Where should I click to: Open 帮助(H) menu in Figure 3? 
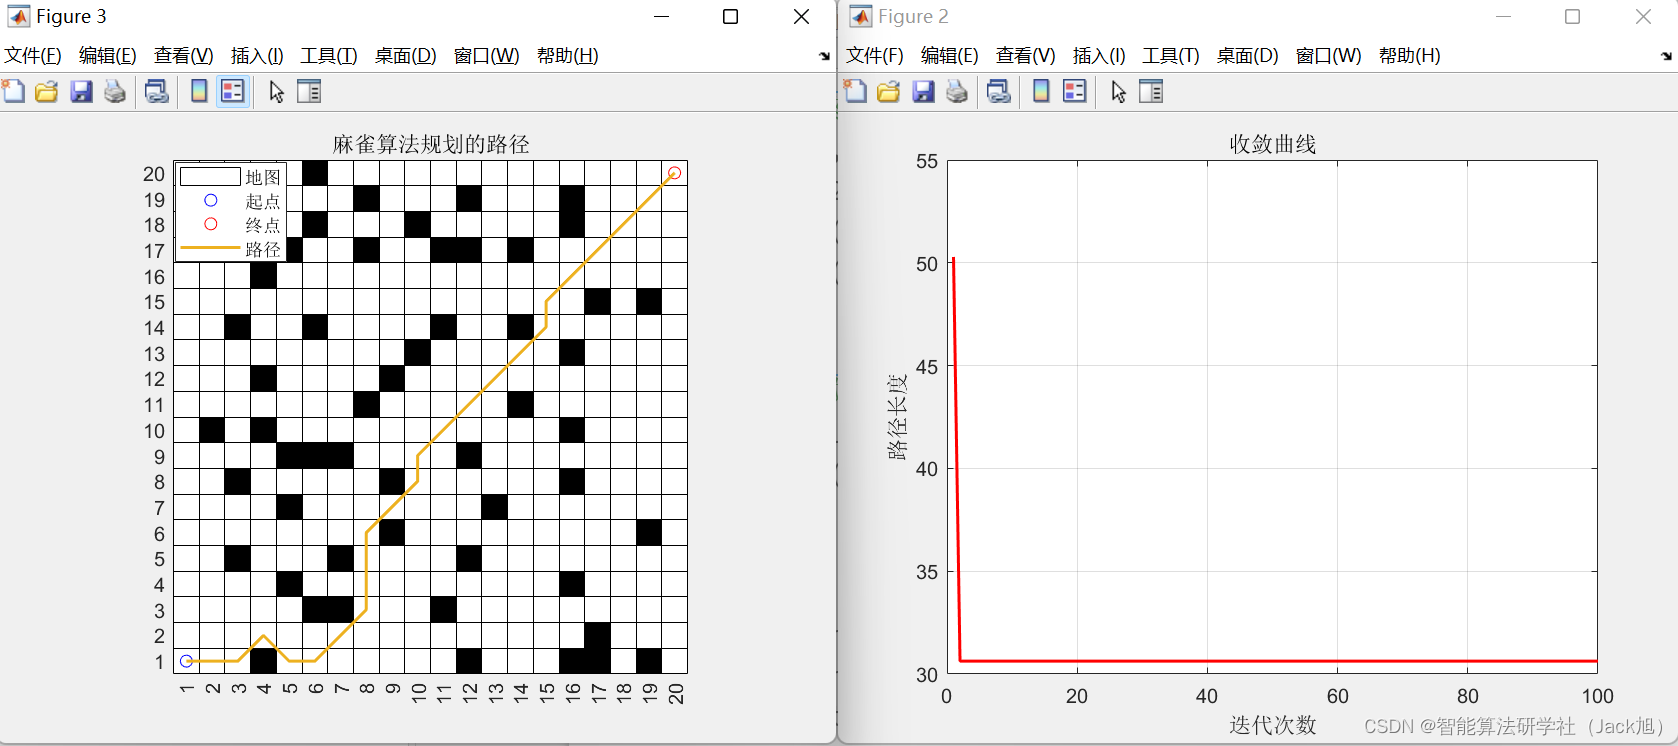click(568, 56)
